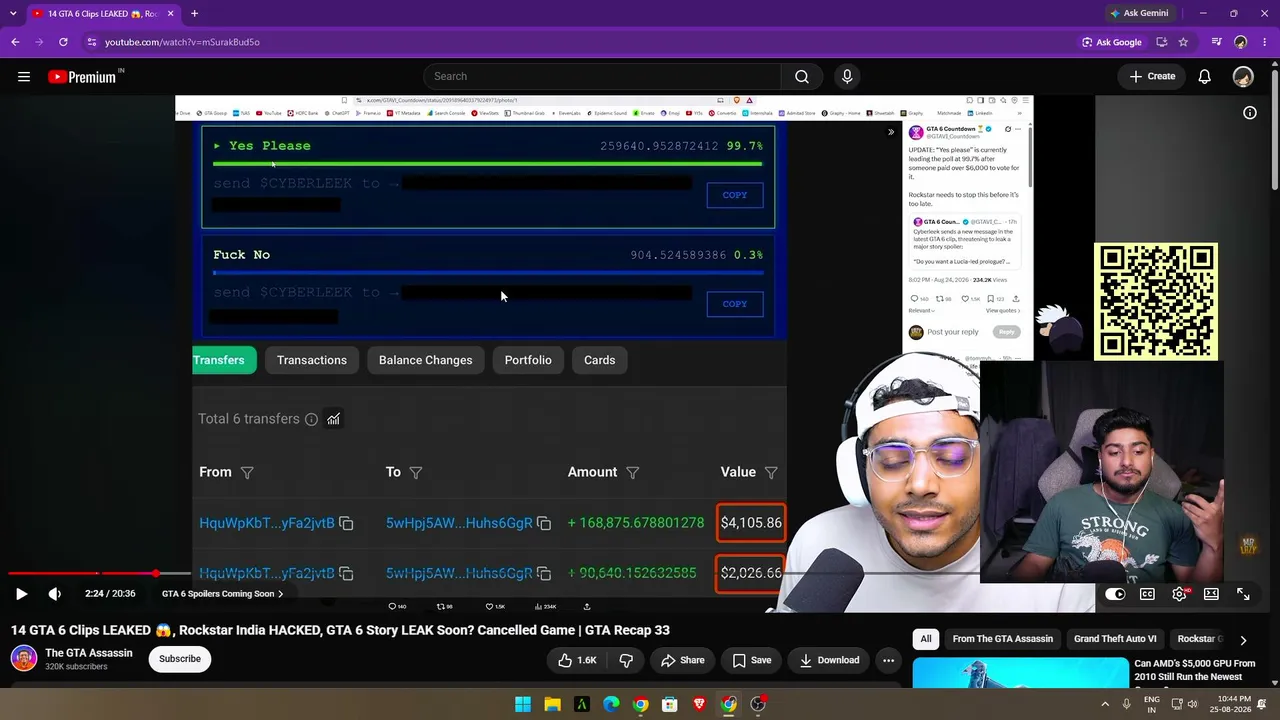Open the tab search dropdown arrow

(13, 14)
